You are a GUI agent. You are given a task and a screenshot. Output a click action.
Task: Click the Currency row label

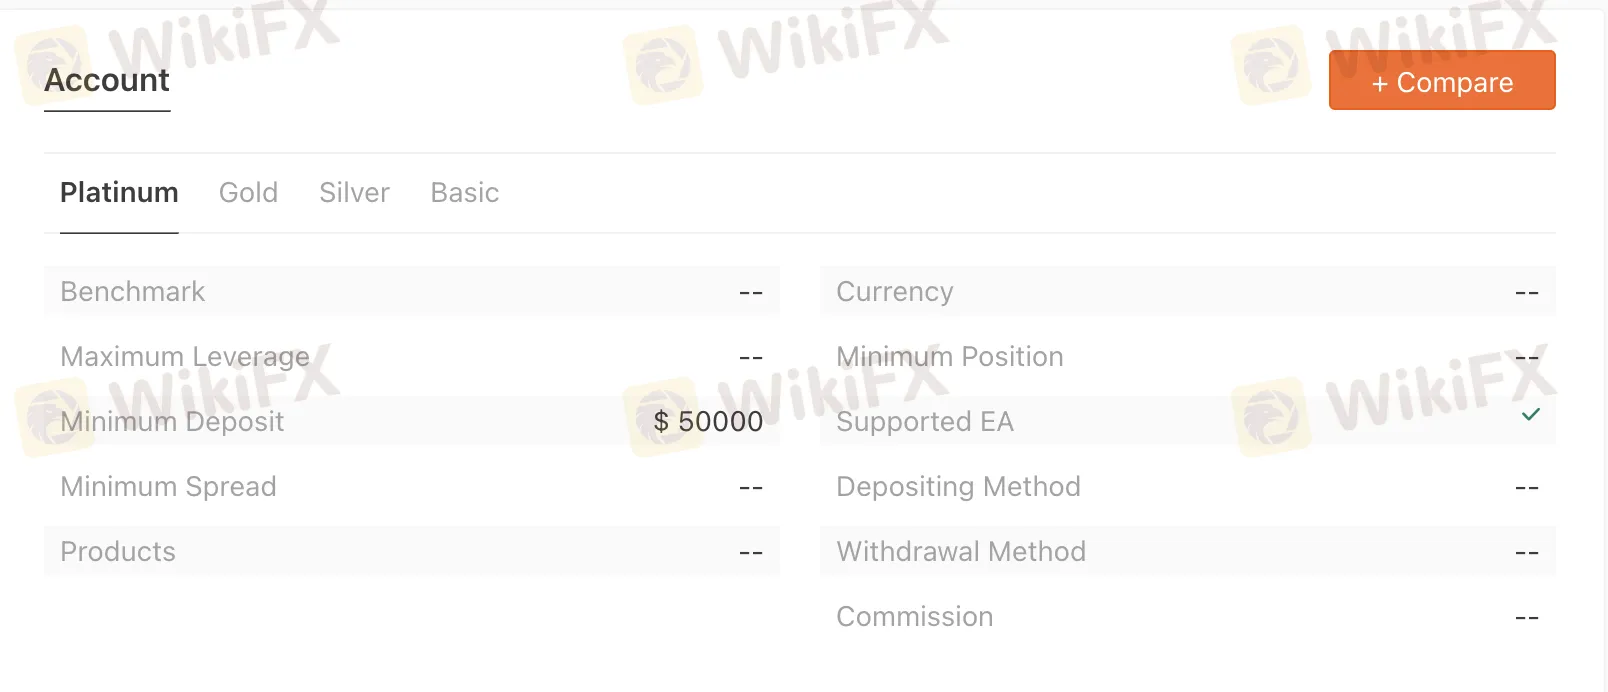click(894, 292)
